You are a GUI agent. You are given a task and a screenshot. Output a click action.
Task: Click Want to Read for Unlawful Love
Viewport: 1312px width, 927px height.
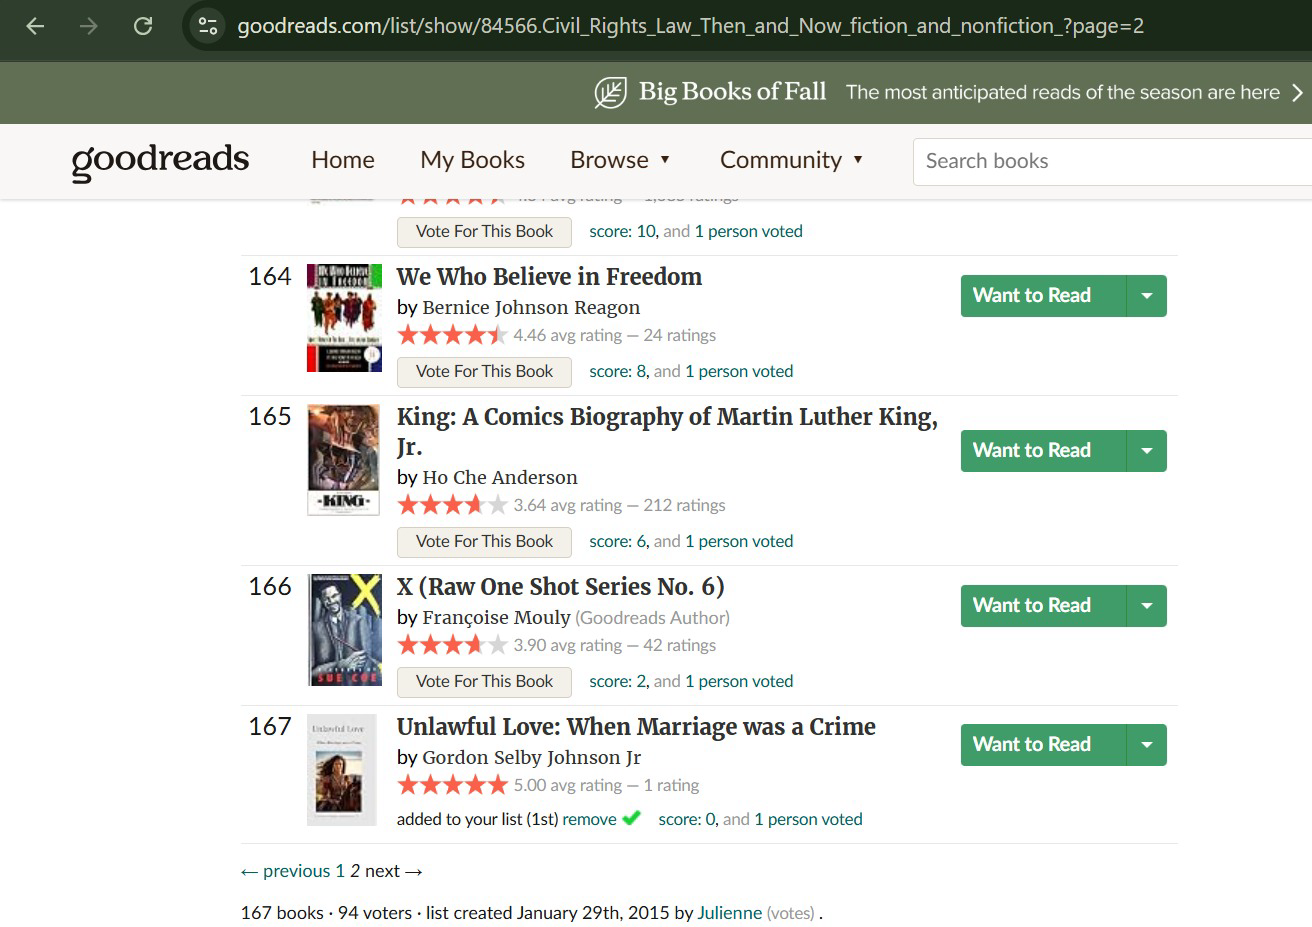click(x=1043, y=745)
